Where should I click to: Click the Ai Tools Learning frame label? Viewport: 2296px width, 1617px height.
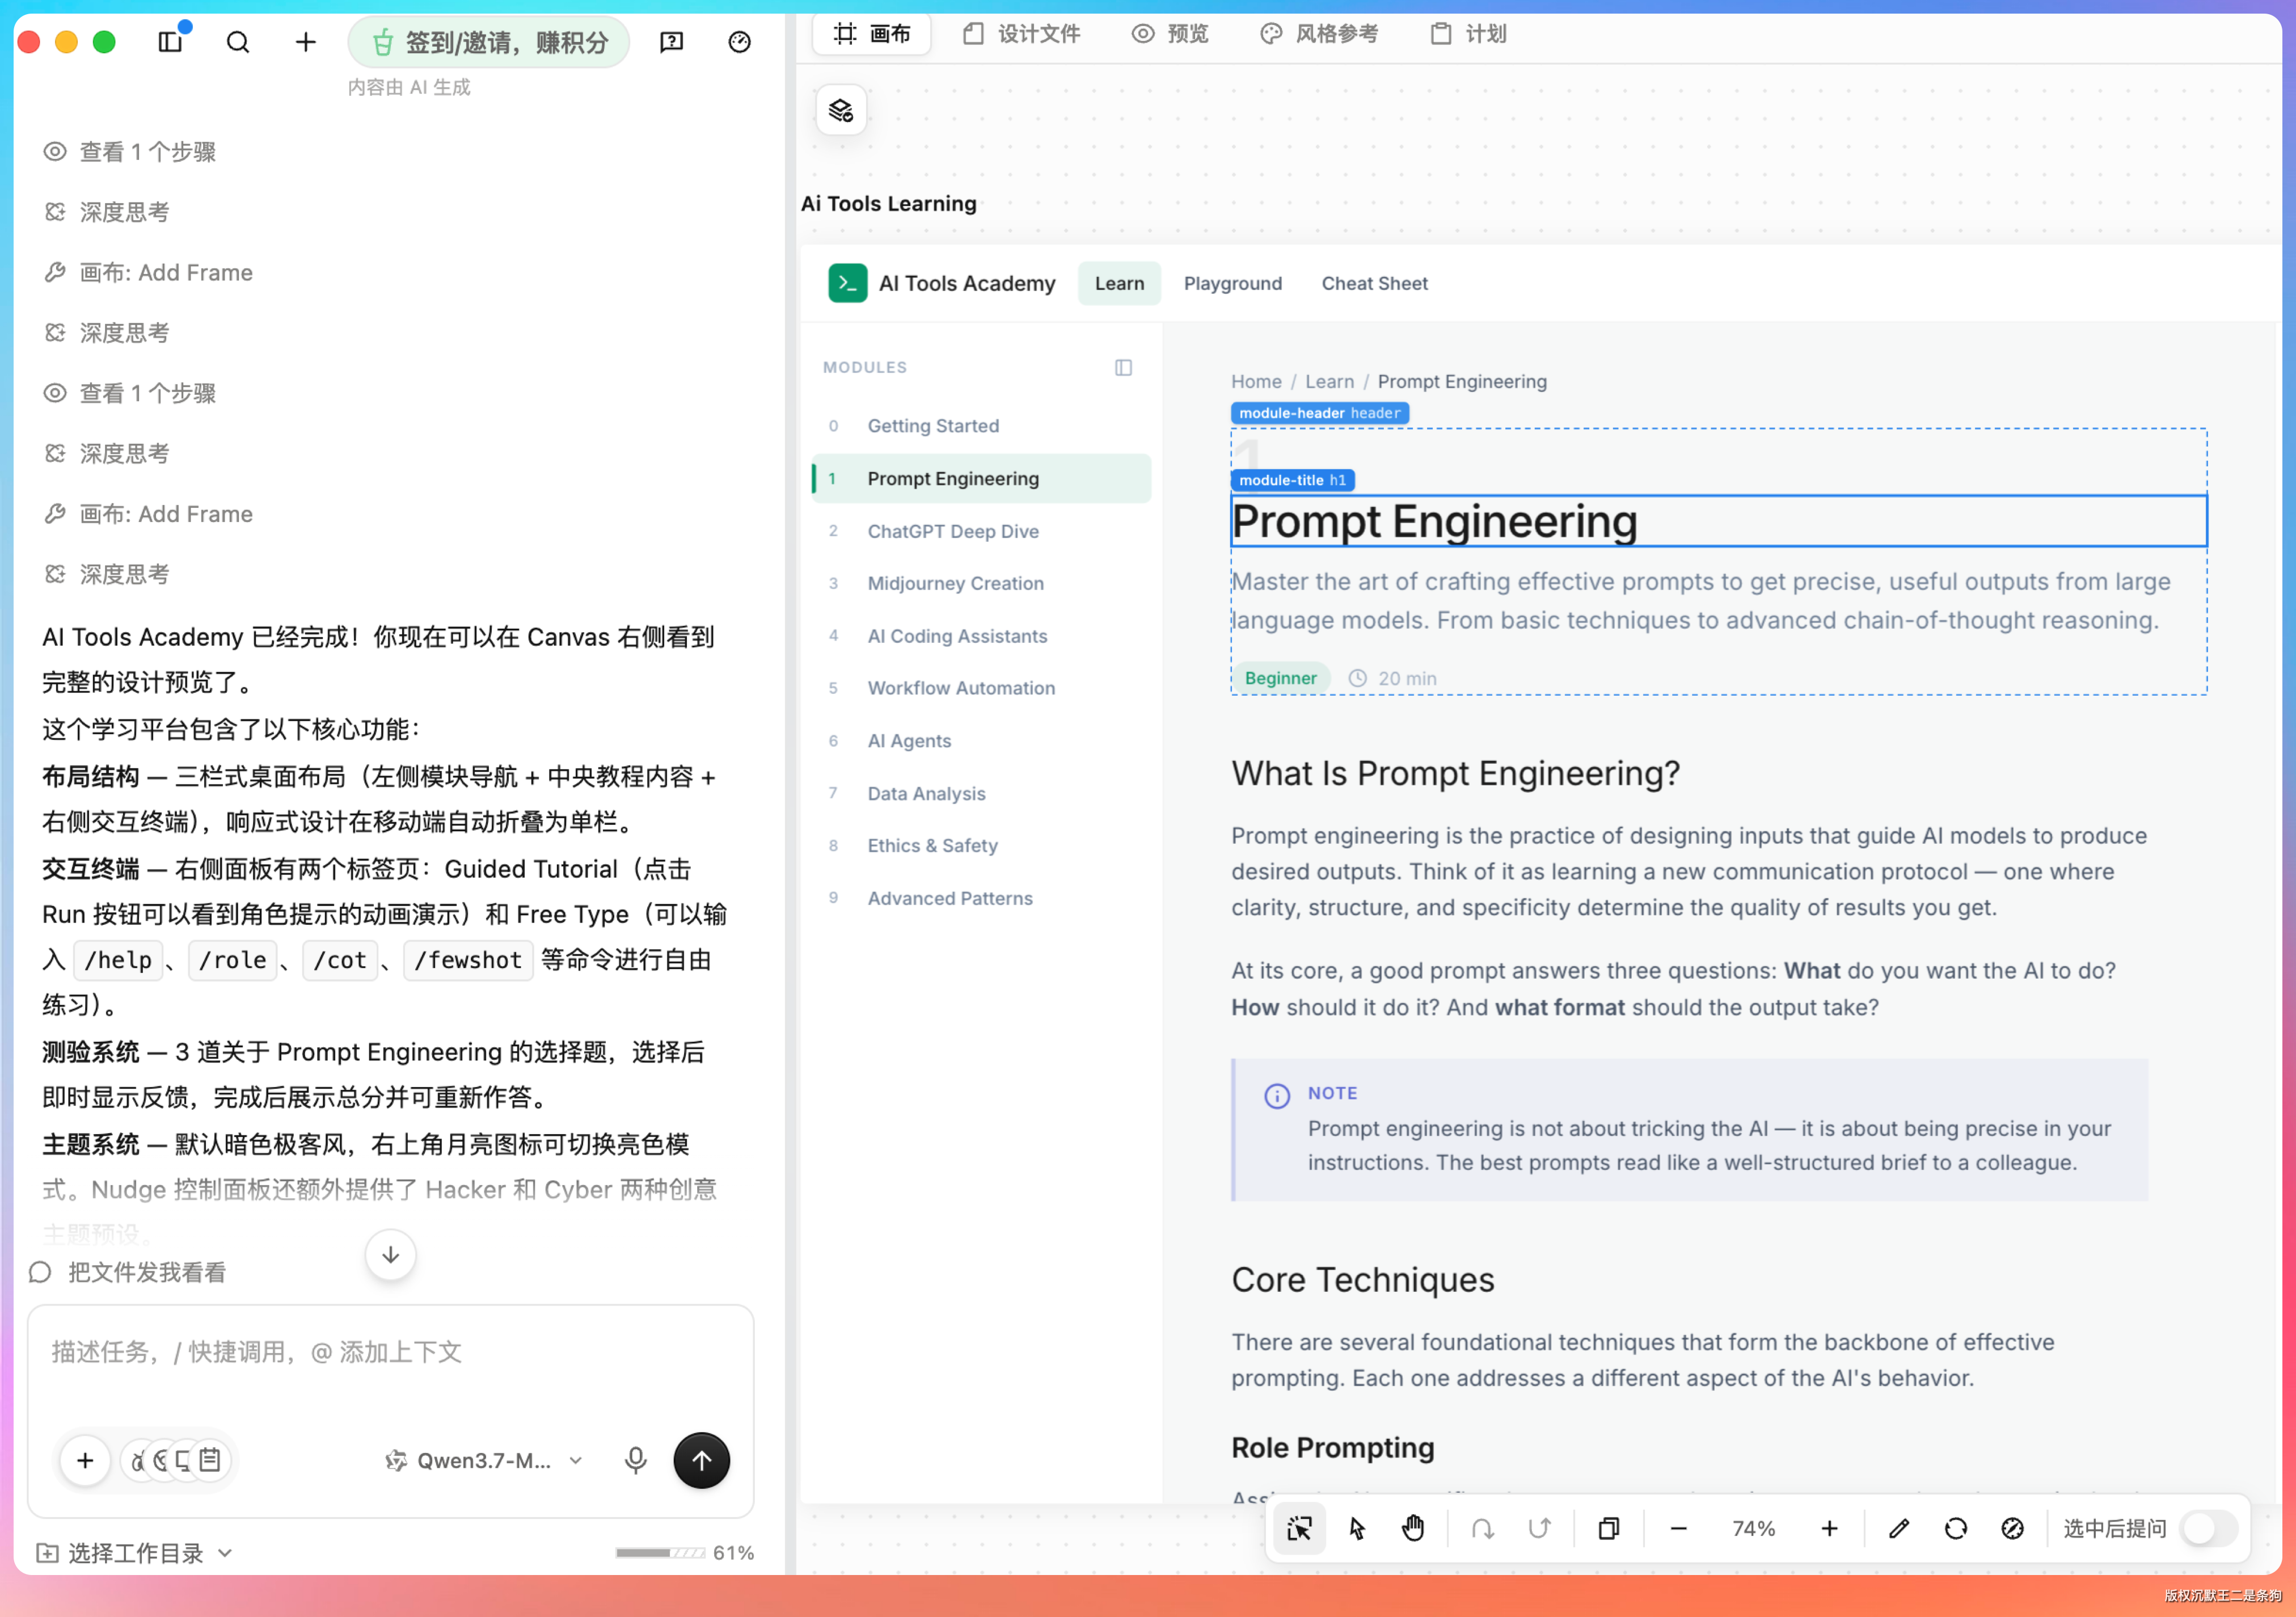pyautogui.click(x=889, y=204)
